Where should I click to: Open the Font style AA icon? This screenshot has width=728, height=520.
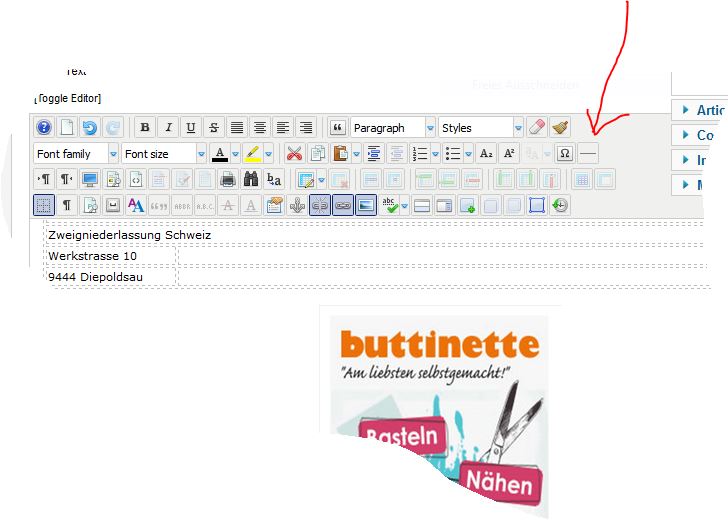pos(136,205)
